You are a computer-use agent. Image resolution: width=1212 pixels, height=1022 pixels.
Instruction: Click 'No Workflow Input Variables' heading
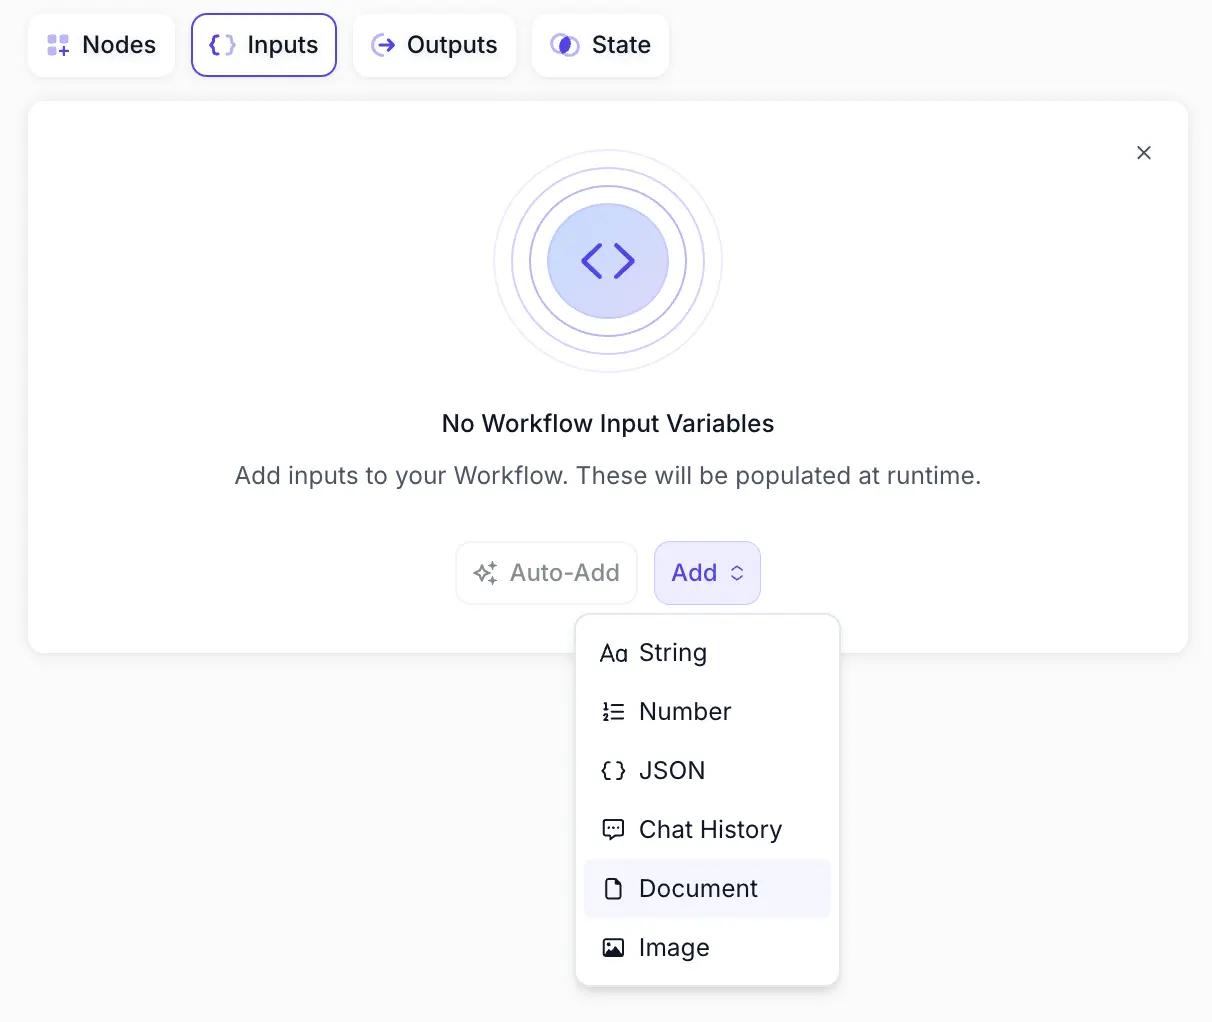[608, 424]
